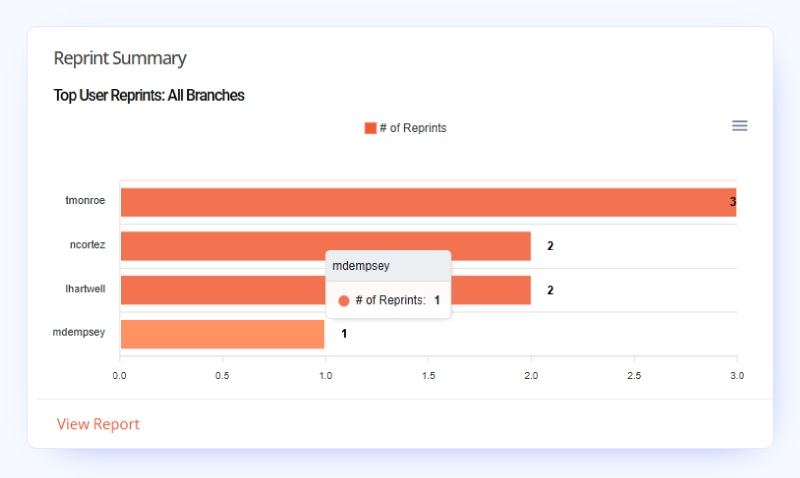800x478 pixels.
Task: Select the lhartwell bar in chart
Action: pos(326,290)
